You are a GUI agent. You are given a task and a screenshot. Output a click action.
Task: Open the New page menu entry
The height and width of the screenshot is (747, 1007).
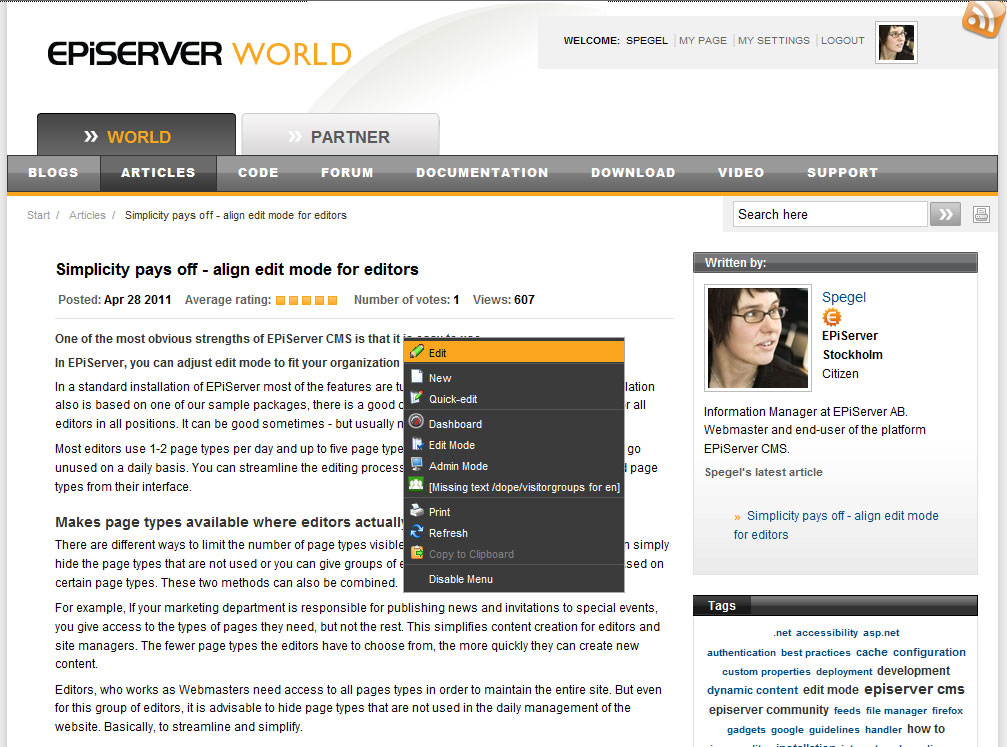point(440,378)
